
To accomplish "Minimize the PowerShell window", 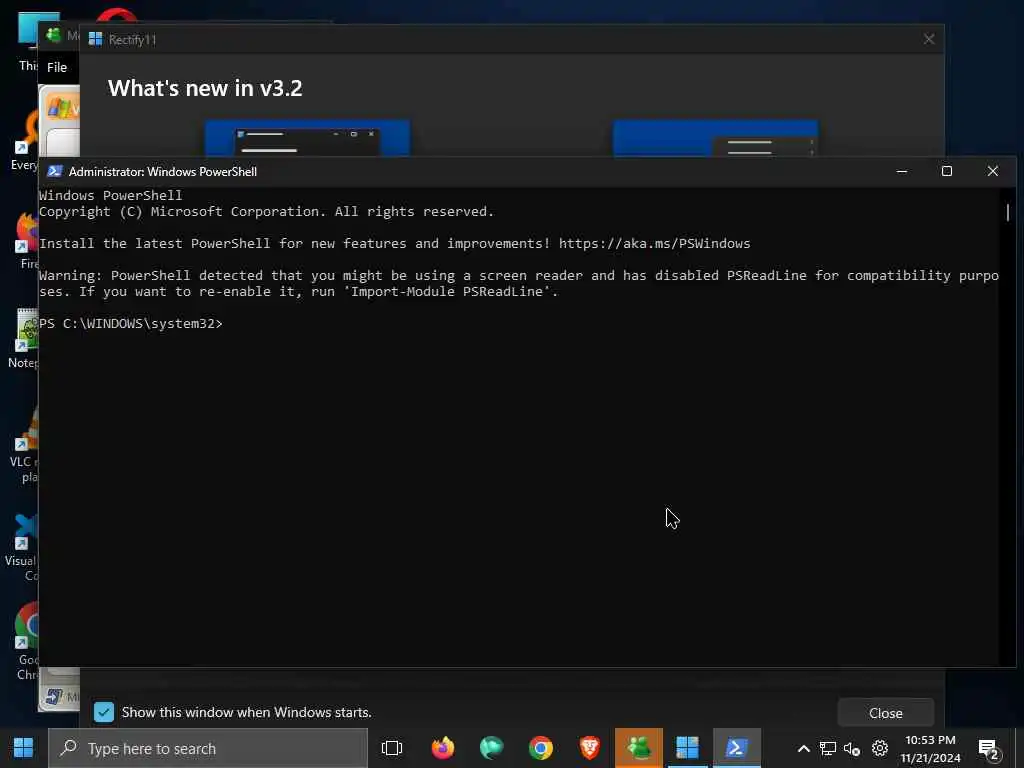I will click(x=902, y=171).
